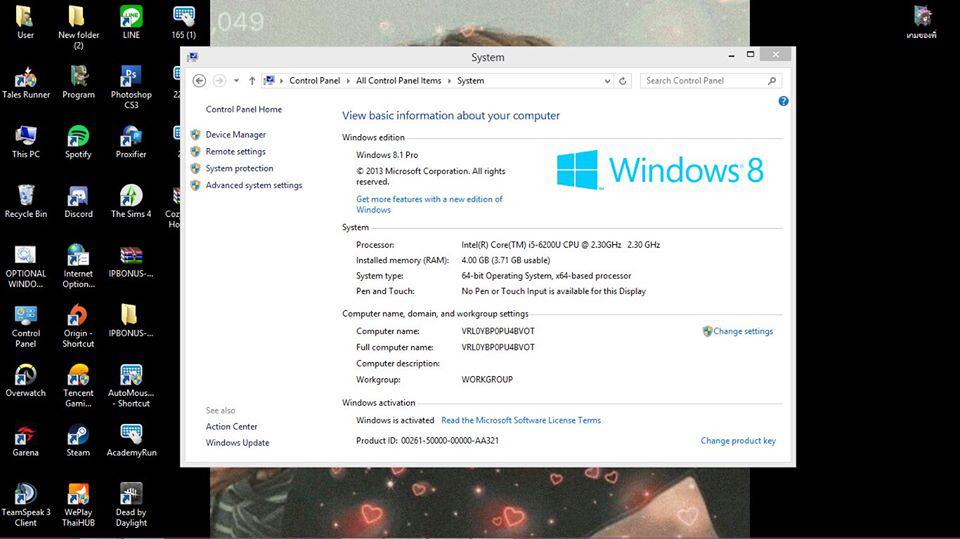Select Control Panel breadcrumb
The height and width of the screenshot is (539, 960).
314,81
